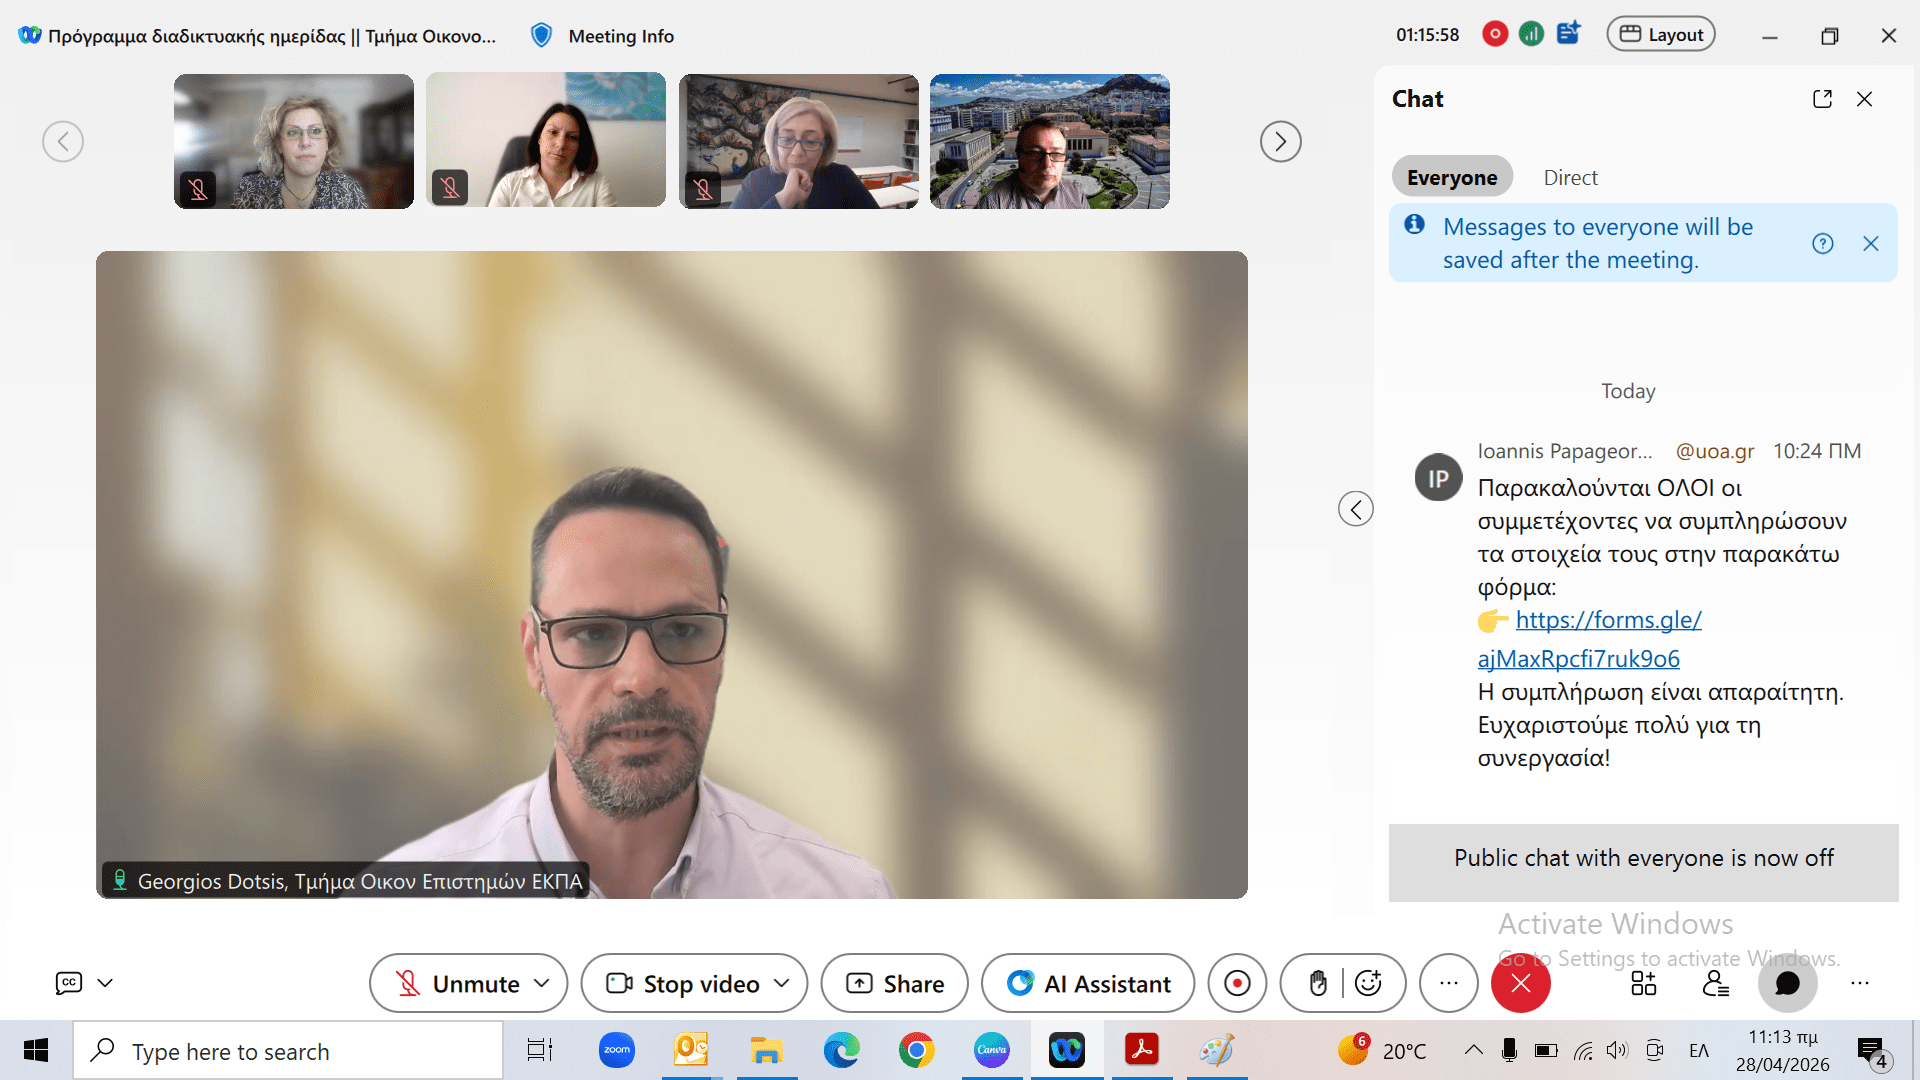The height and width of the screenshot is (1080, 1920).
Task: Open emoji reactions icon
Action: (x=1368, y=984)
